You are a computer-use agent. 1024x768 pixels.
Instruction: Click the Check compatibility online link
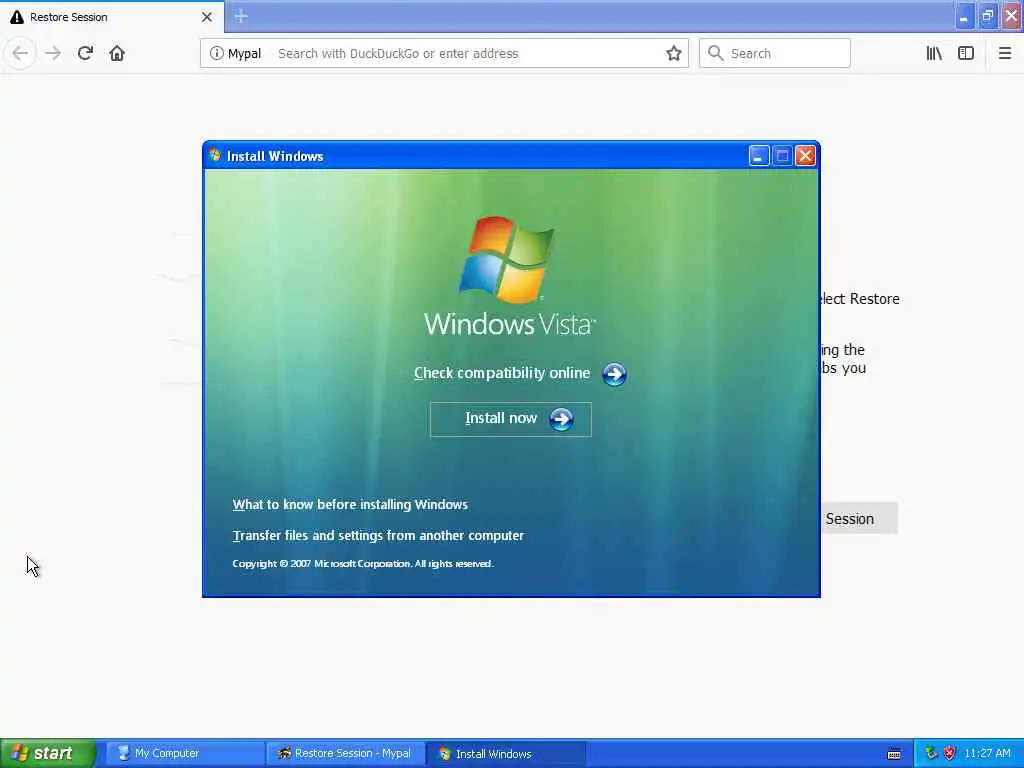[x=502, y=373]
